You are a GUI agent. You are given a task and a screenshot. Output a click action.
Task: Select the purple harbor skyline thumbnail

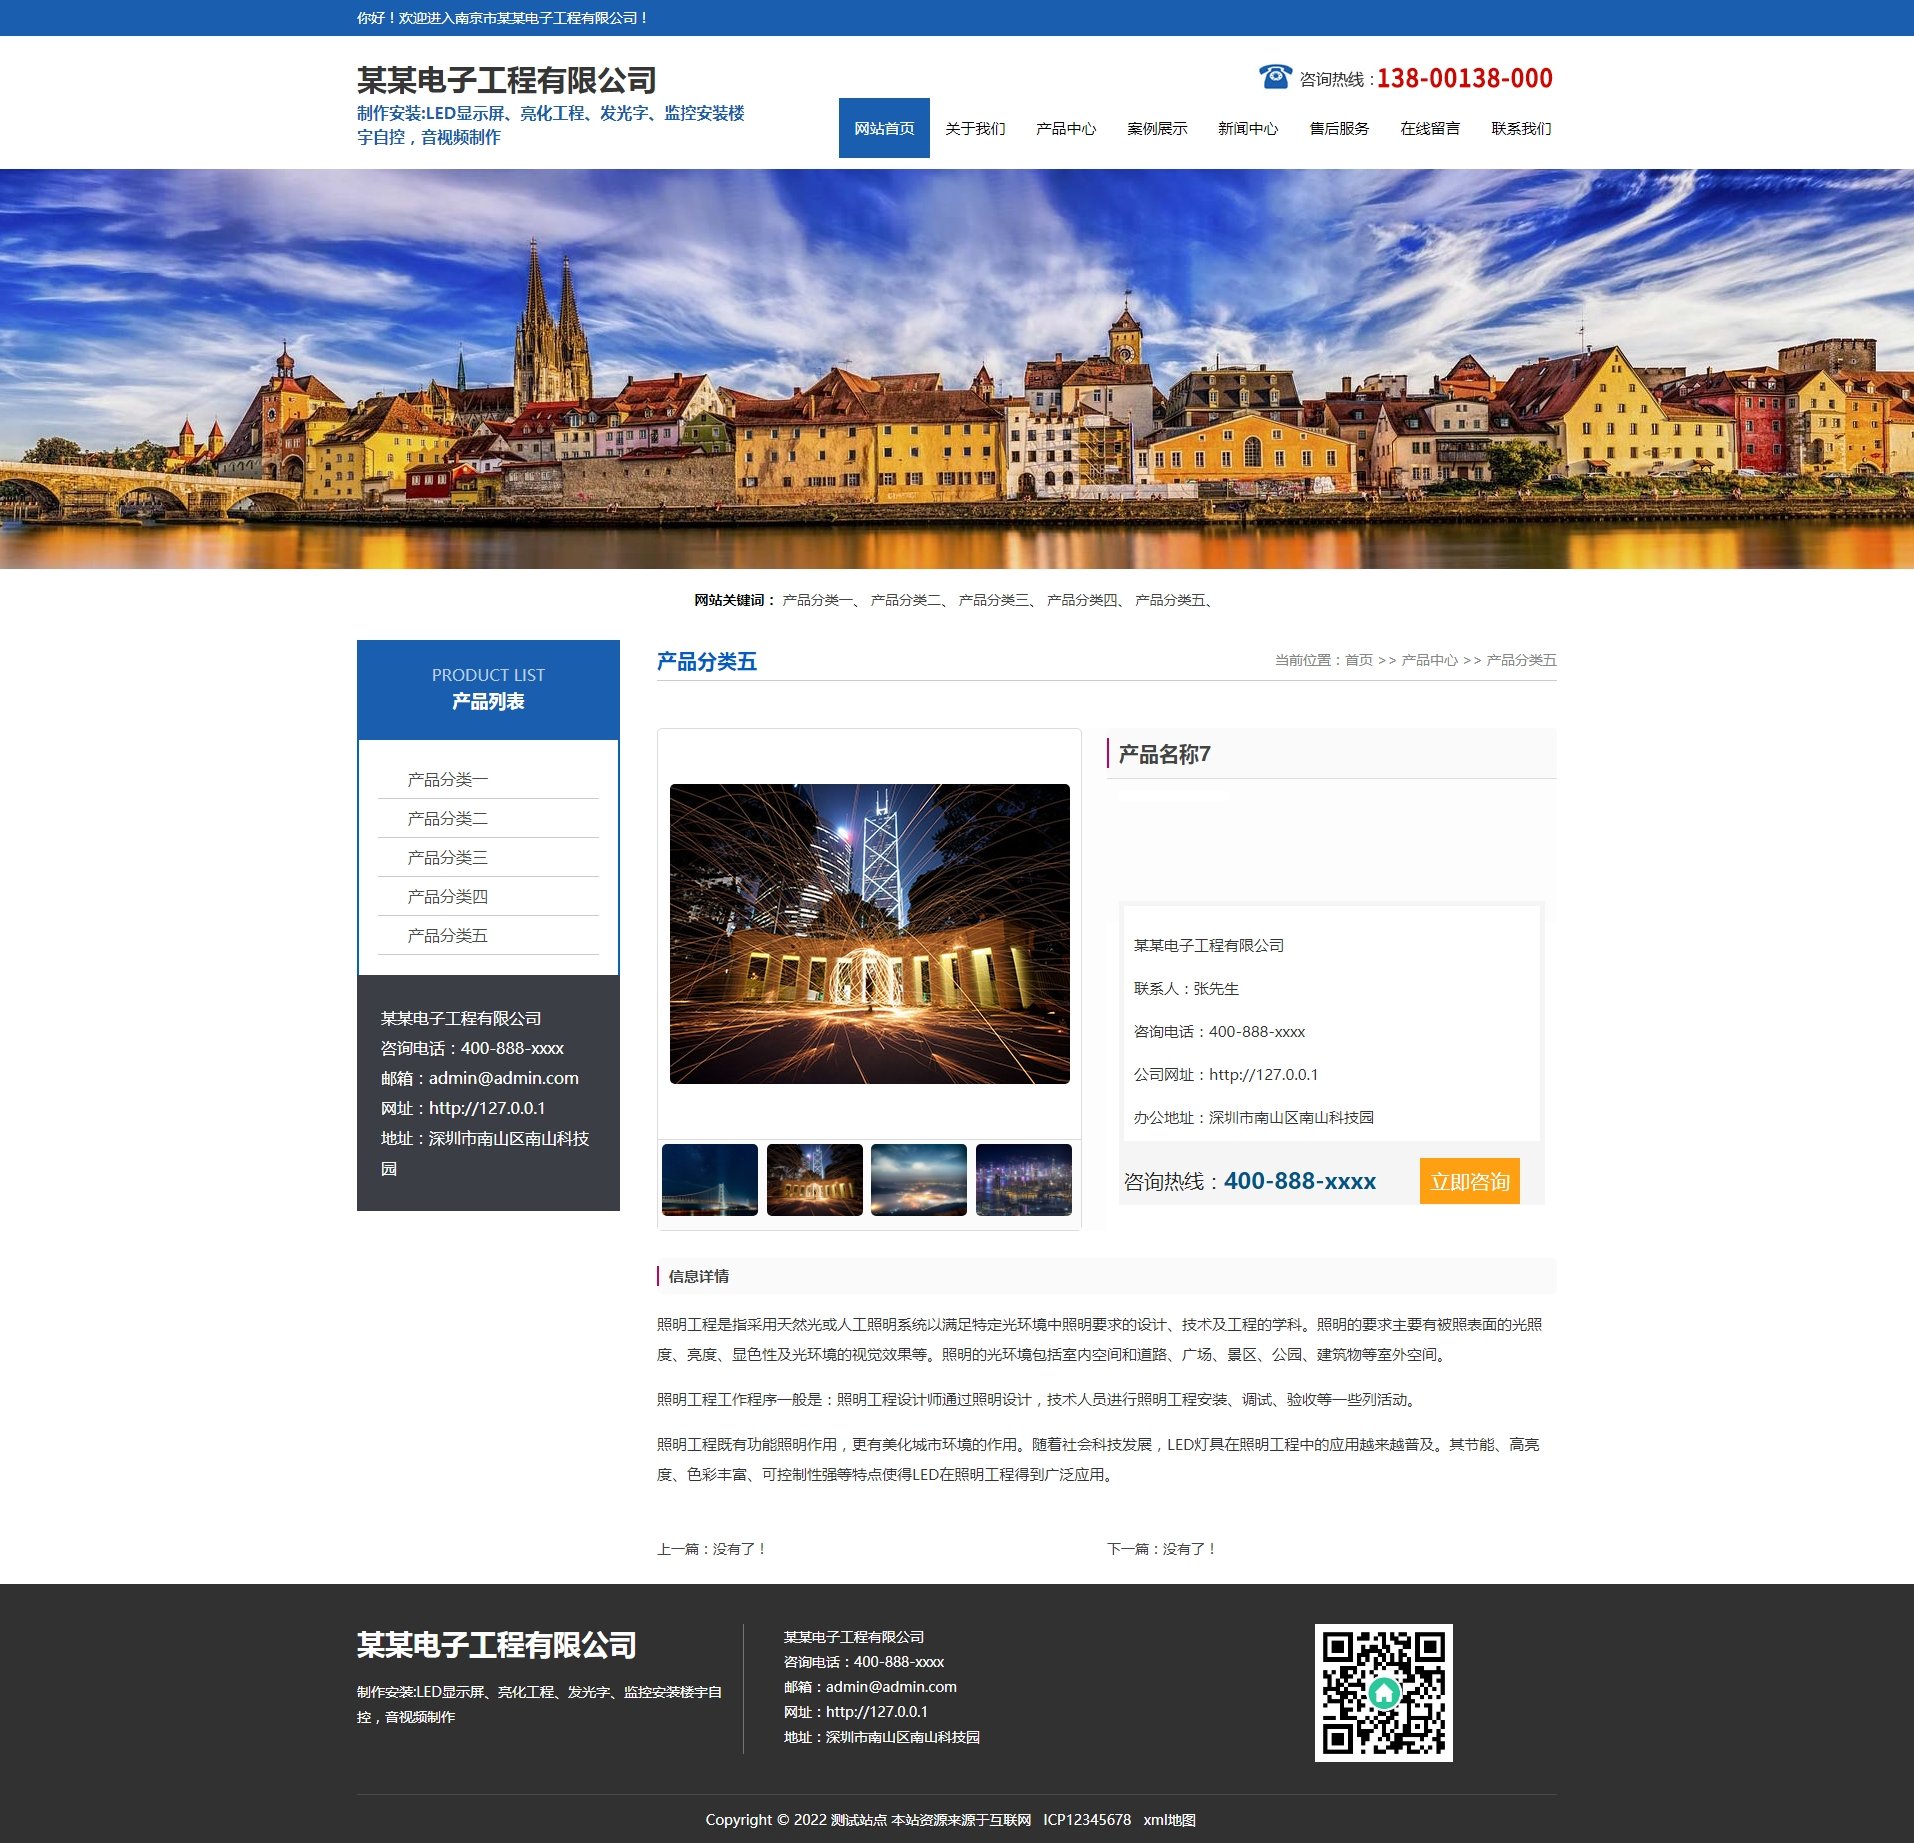(x=1023, y=1180)
